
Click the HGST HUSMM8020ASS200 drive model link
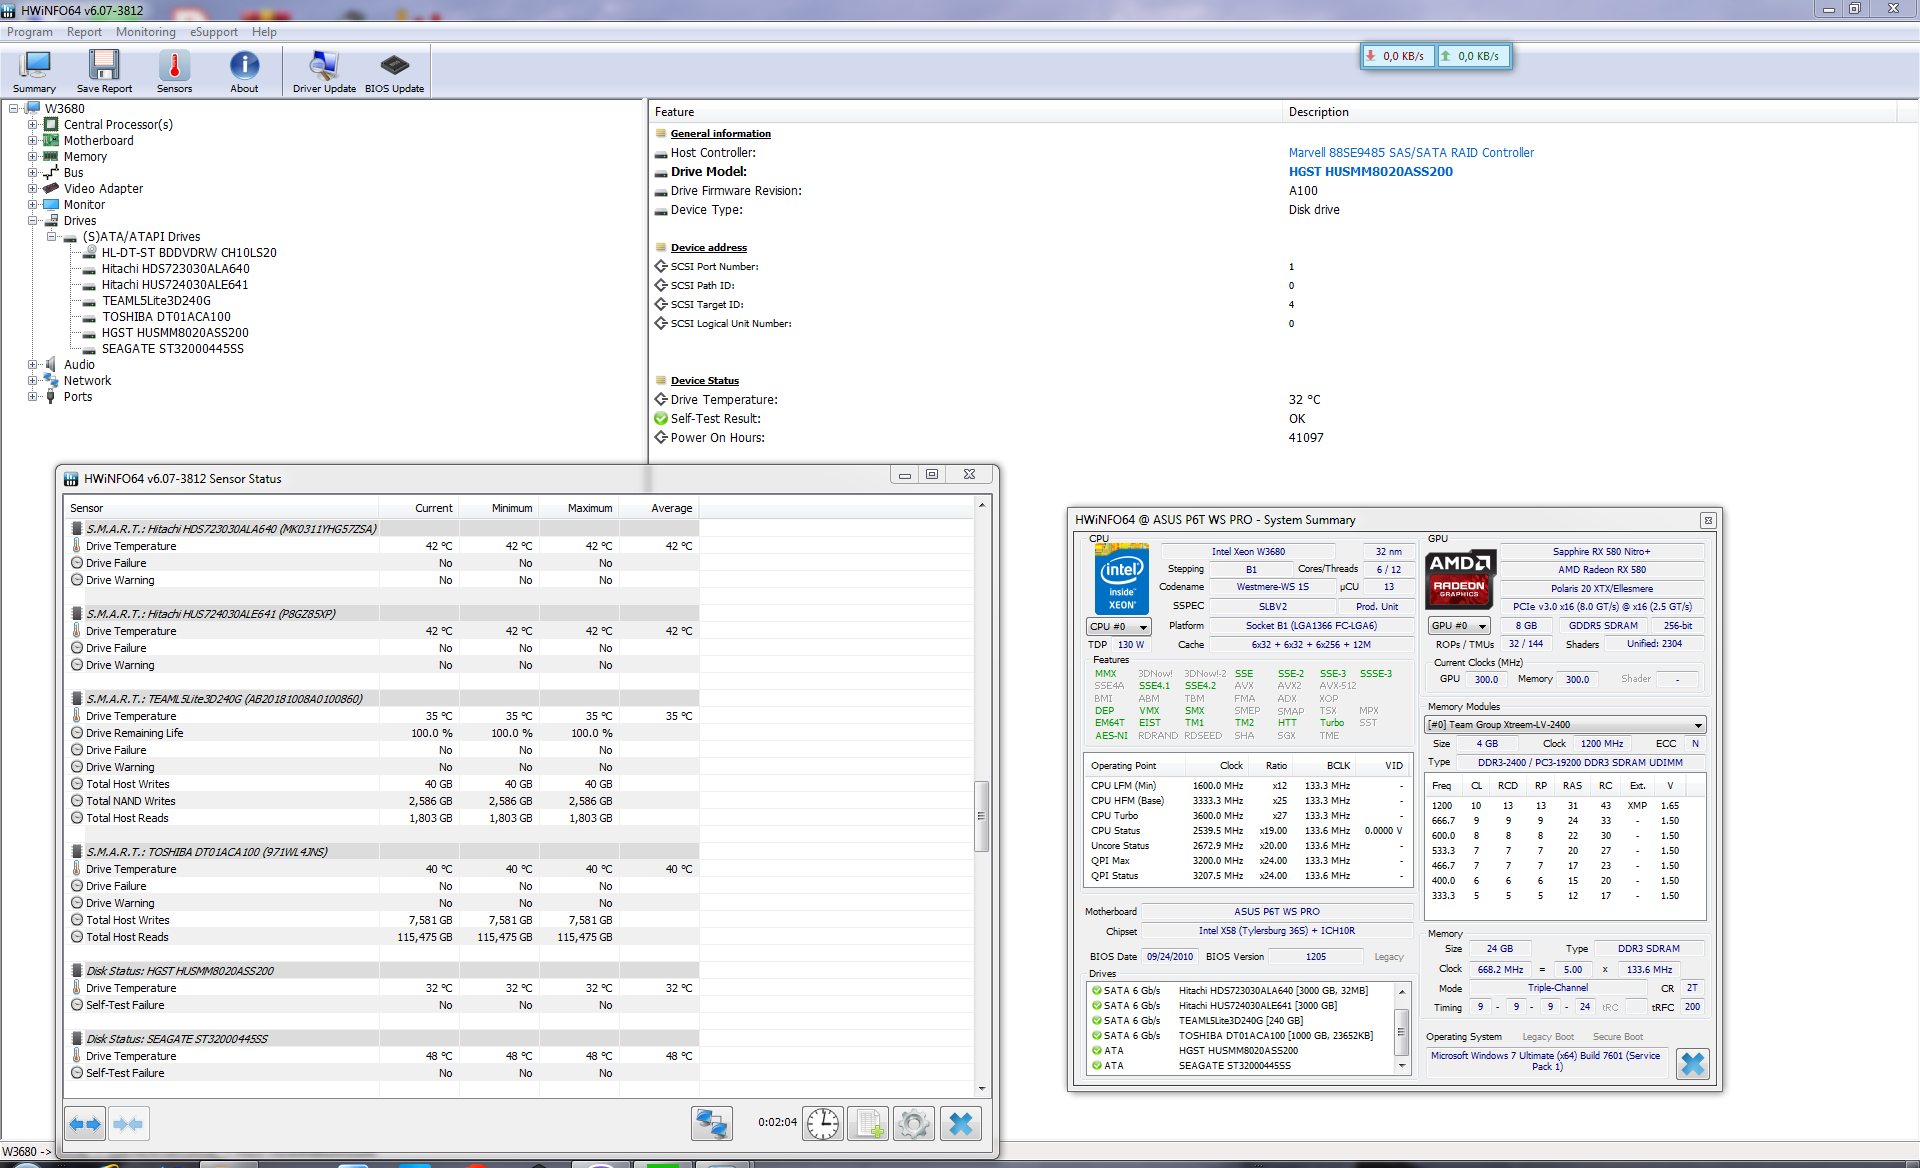(x=1371, y=172)
